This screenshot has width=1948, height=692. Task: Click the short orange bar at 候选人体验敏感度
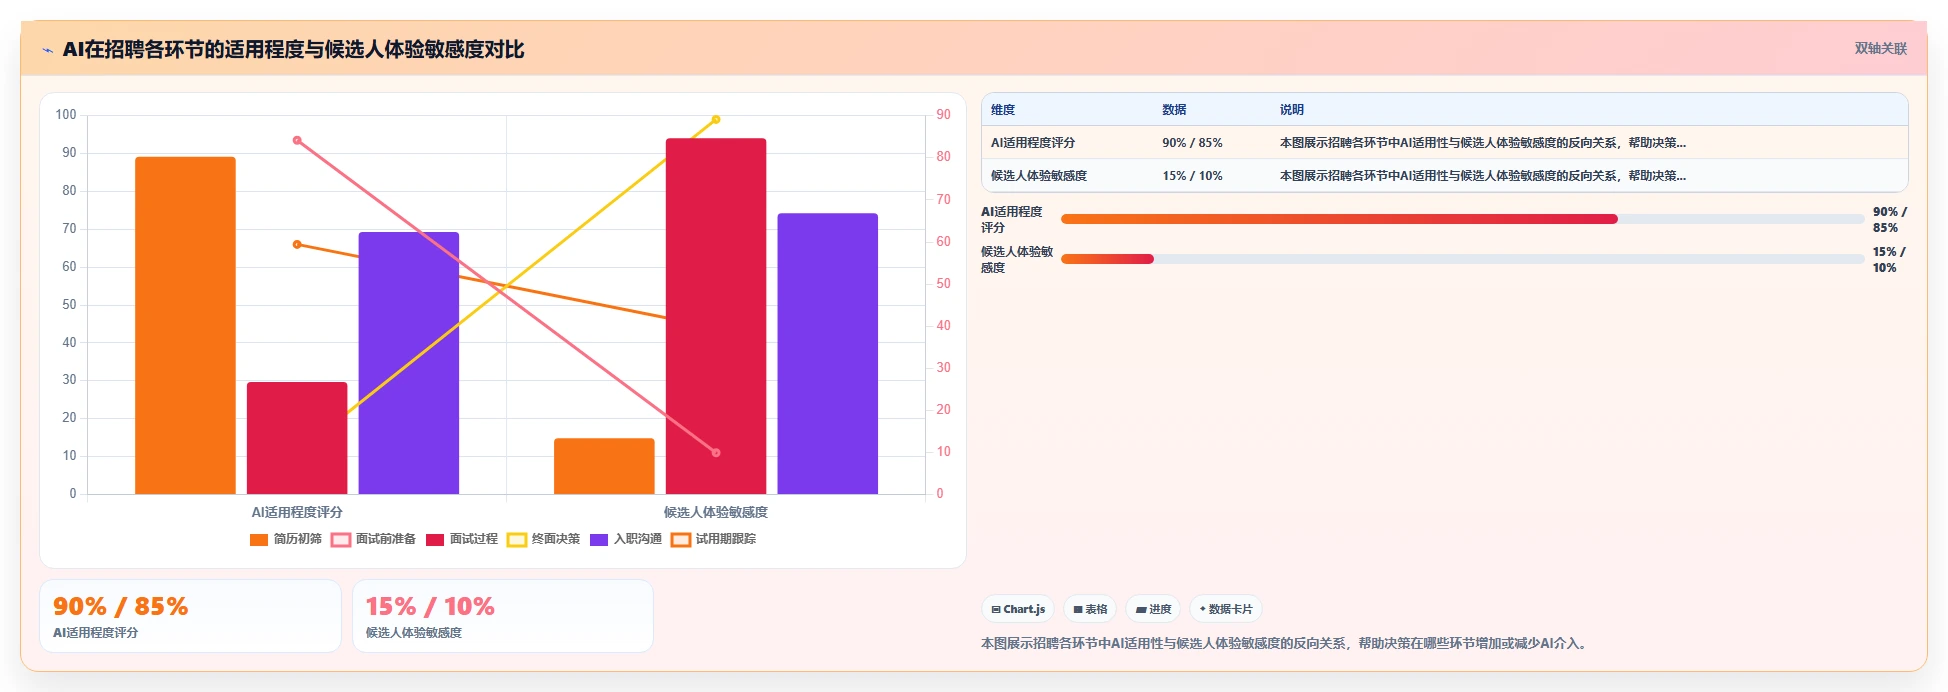pos(604,466)
